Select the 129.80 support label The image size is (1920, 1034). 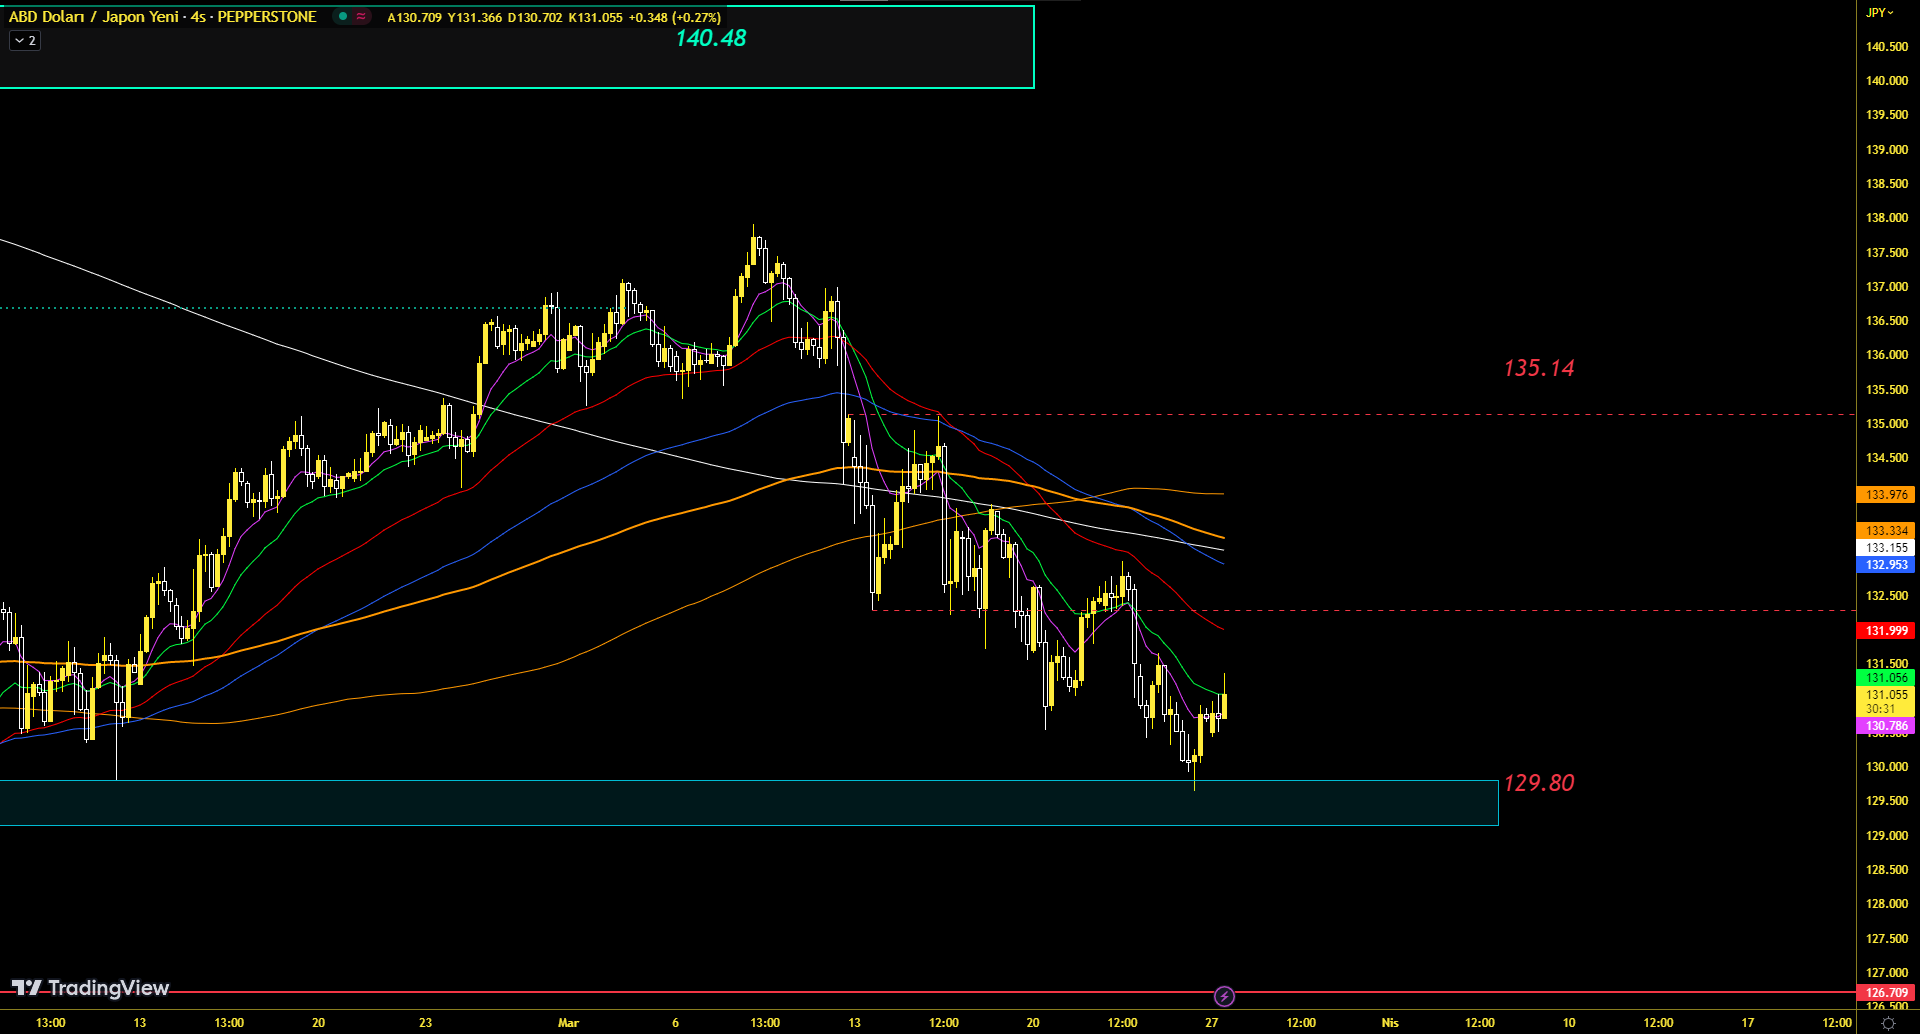[x=1538, y=783]
